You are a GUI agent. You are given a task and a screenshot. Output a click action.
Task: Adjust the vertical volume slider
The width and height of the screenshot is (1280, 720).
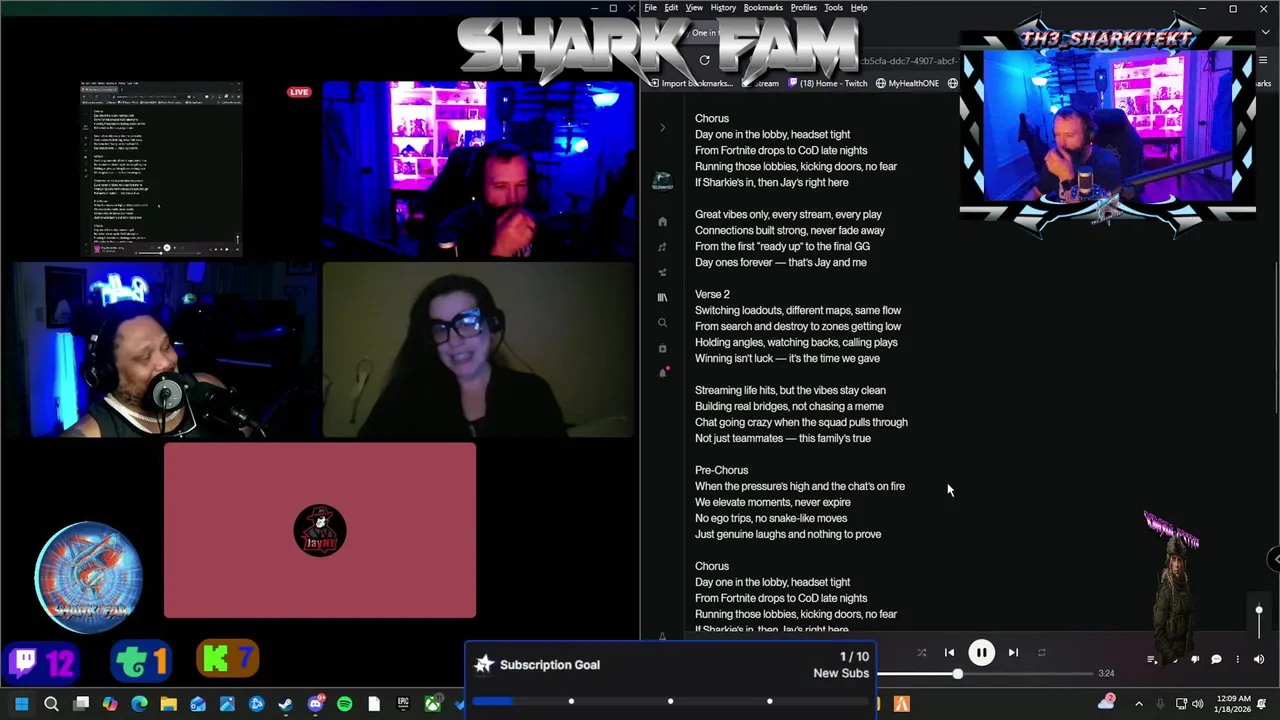pos(1259,620)
